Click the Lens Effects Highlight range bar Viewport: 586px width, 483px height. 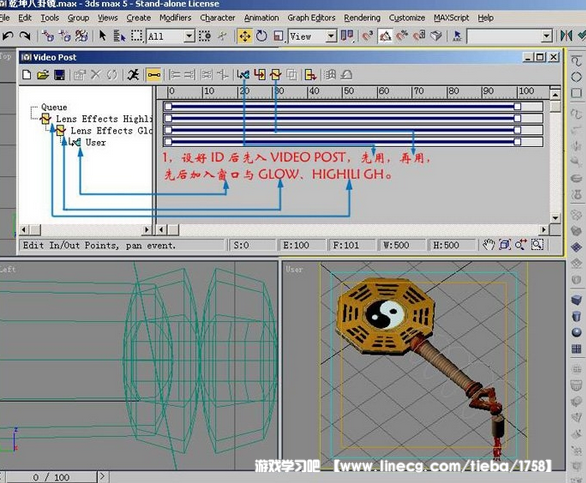click(343, 119)
